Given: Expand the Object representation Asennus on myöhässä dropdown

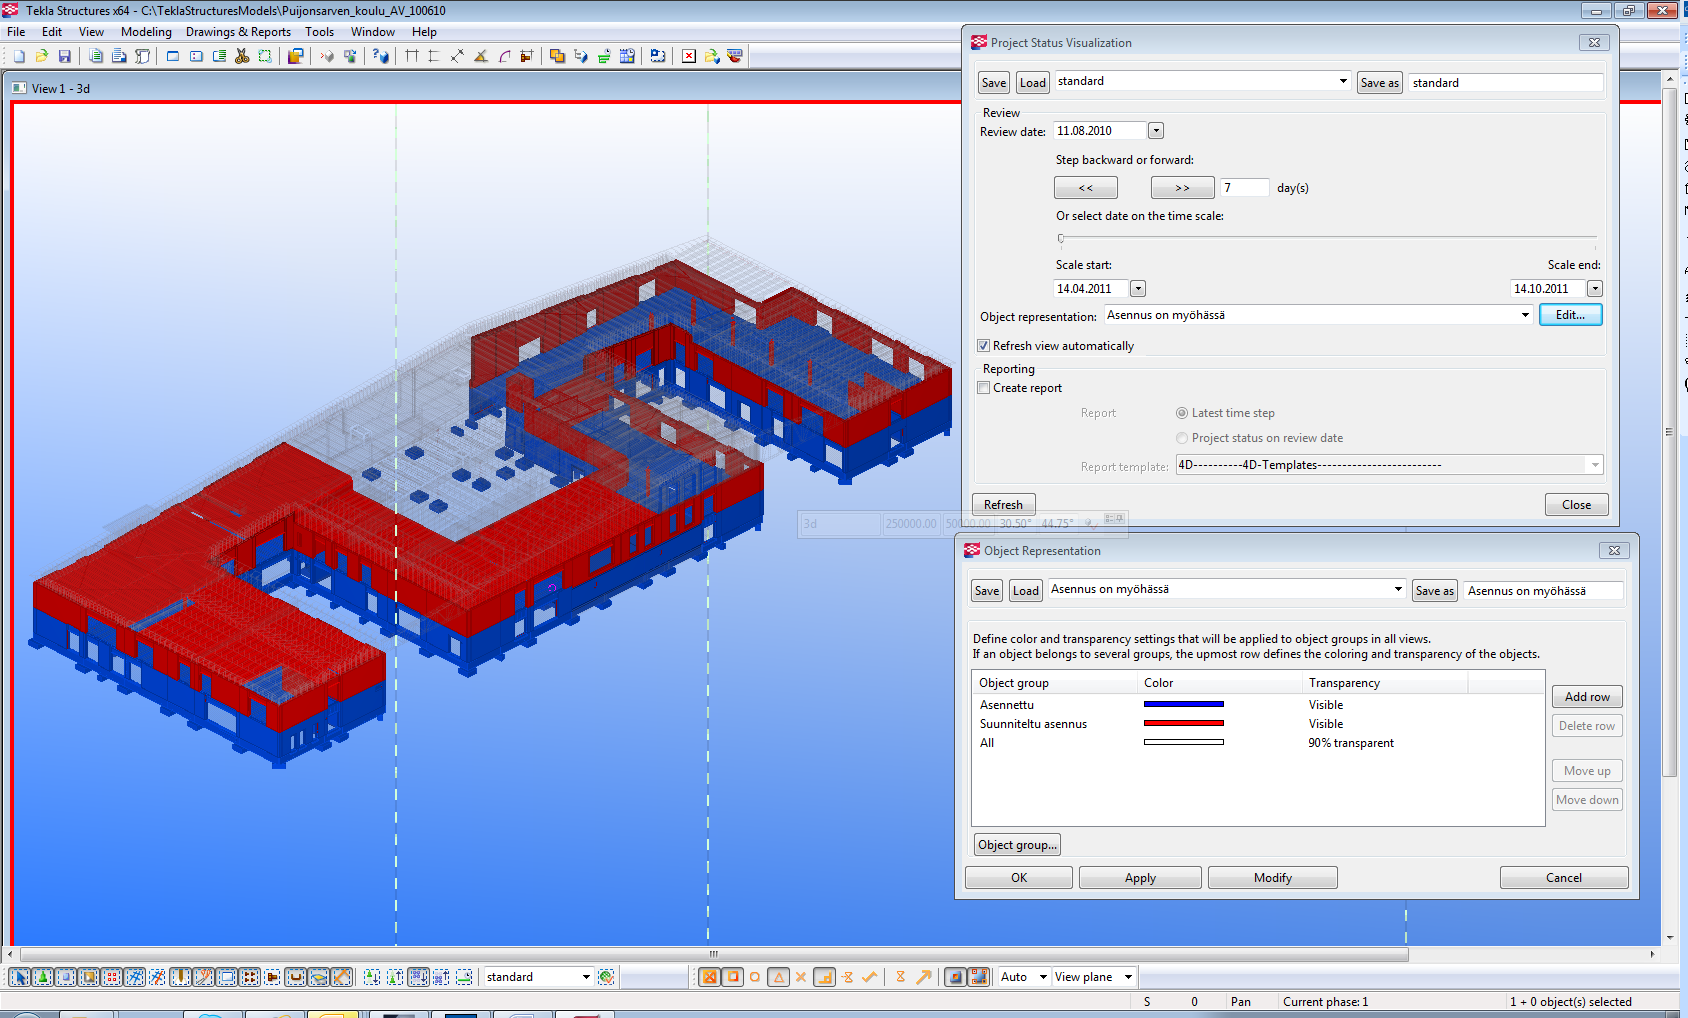Looking at the screenshot, I should pos(1525,315).
